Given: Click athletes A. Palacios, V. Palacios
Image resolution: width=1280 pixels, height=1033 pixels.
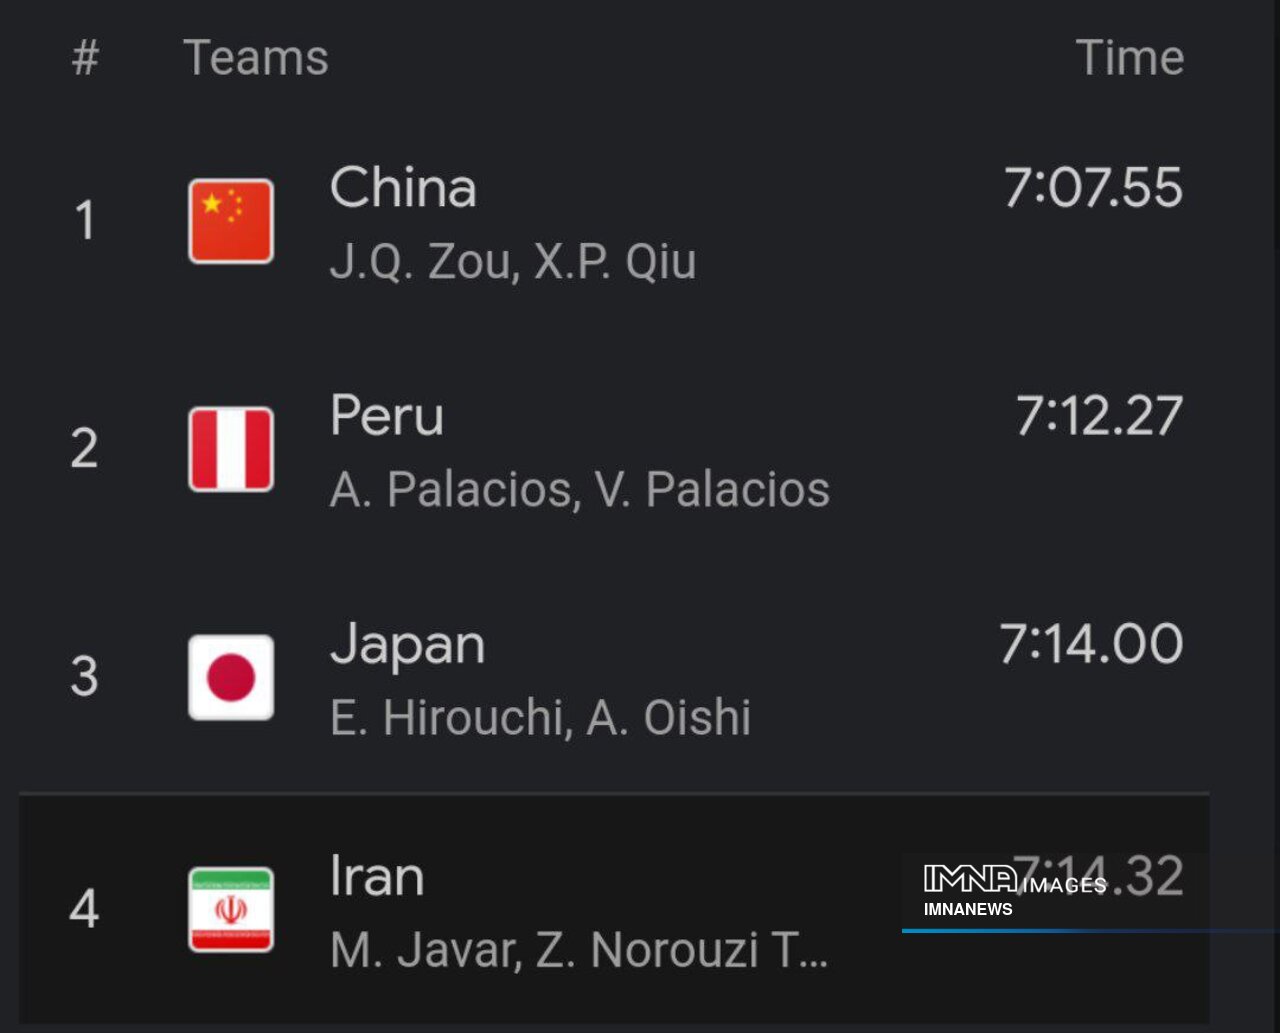Looking at the screenshot, I should point(580,490).
